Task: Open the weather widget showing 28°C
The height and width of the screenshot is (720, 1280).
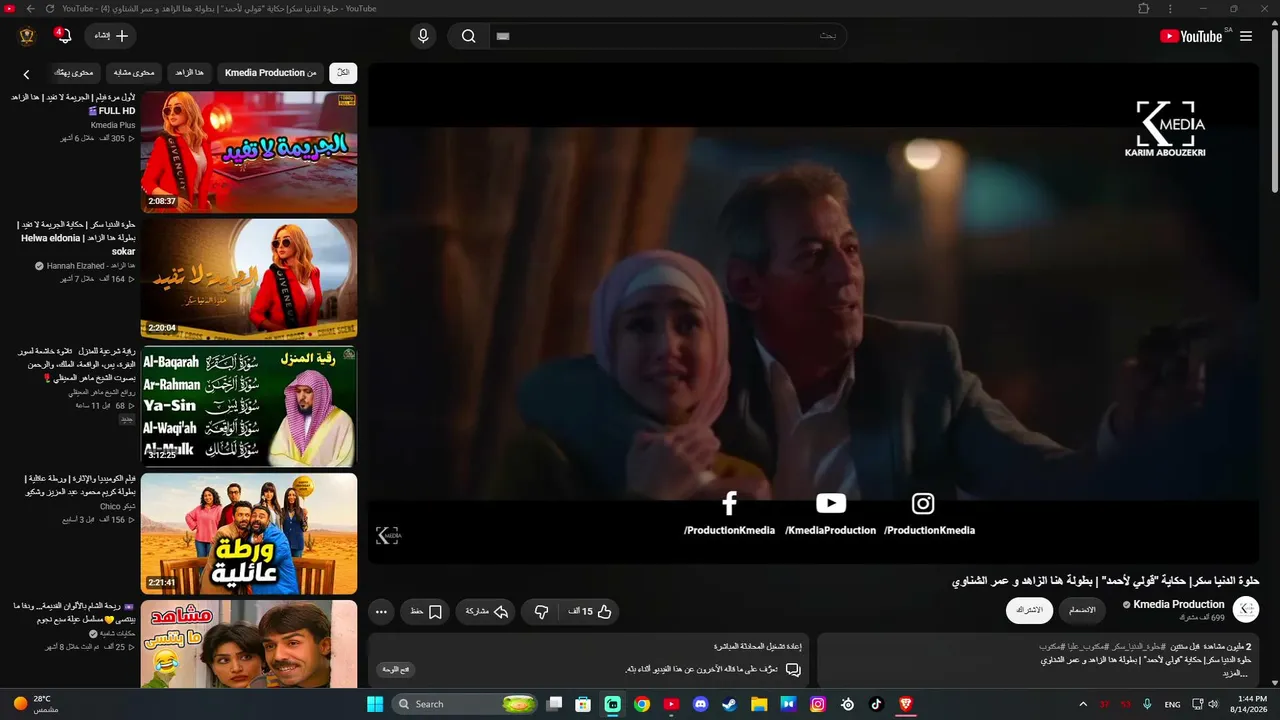Action: click(x=35, y=704)
